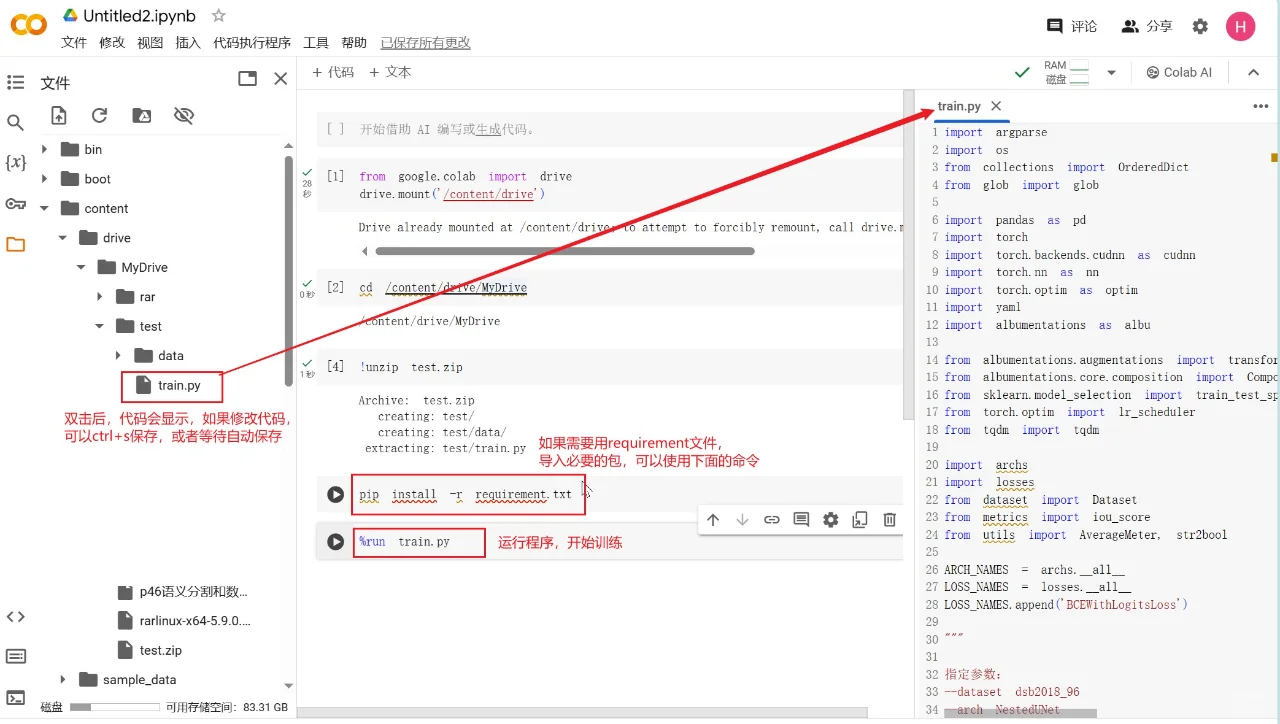This screenshot has height=724, width=1280.
Task: Click the 分享 share button
Action: [x=1147, y=27]
